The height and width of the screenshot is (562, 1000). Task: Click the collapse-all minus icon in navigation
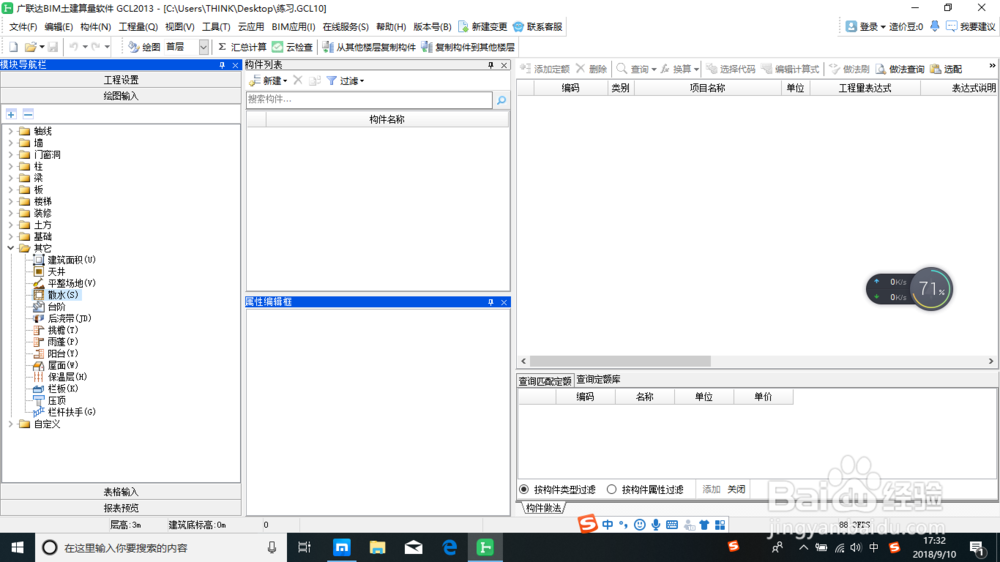(x=28, y=114)
